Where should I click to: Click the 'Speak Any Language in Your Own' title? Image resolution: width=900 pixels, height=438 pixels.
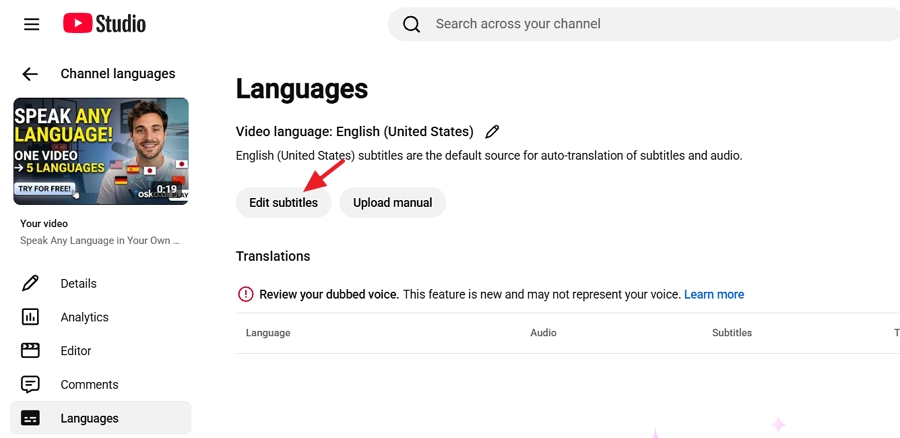point(100,241)
